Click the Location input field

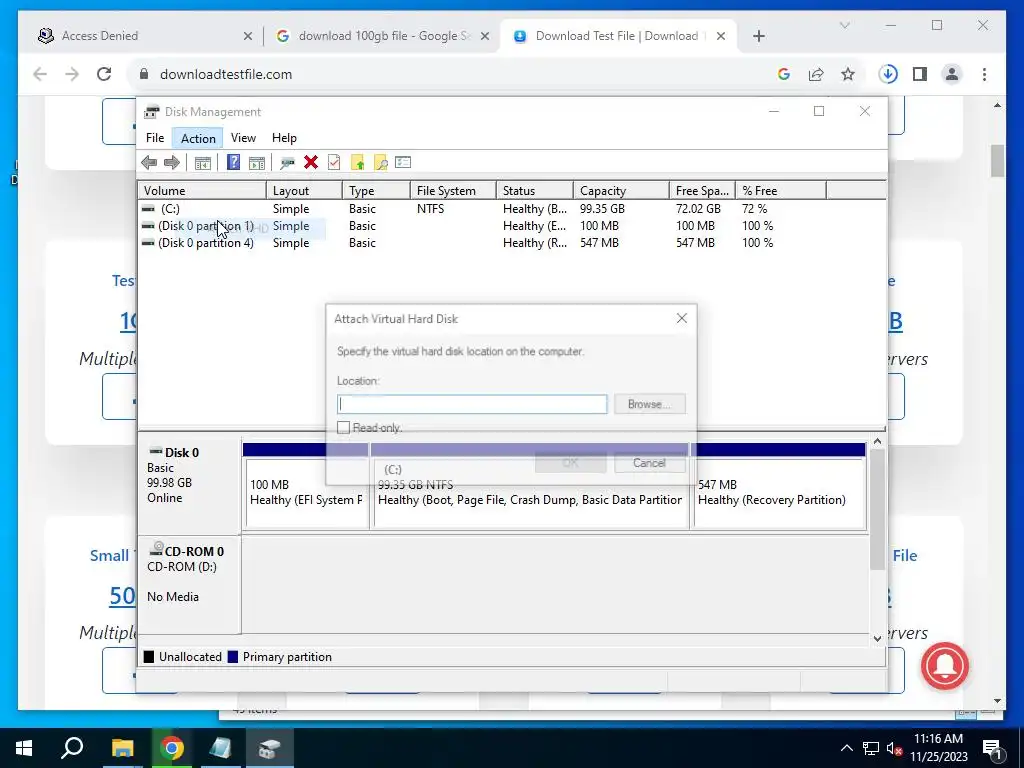click(x=472, y=404)
